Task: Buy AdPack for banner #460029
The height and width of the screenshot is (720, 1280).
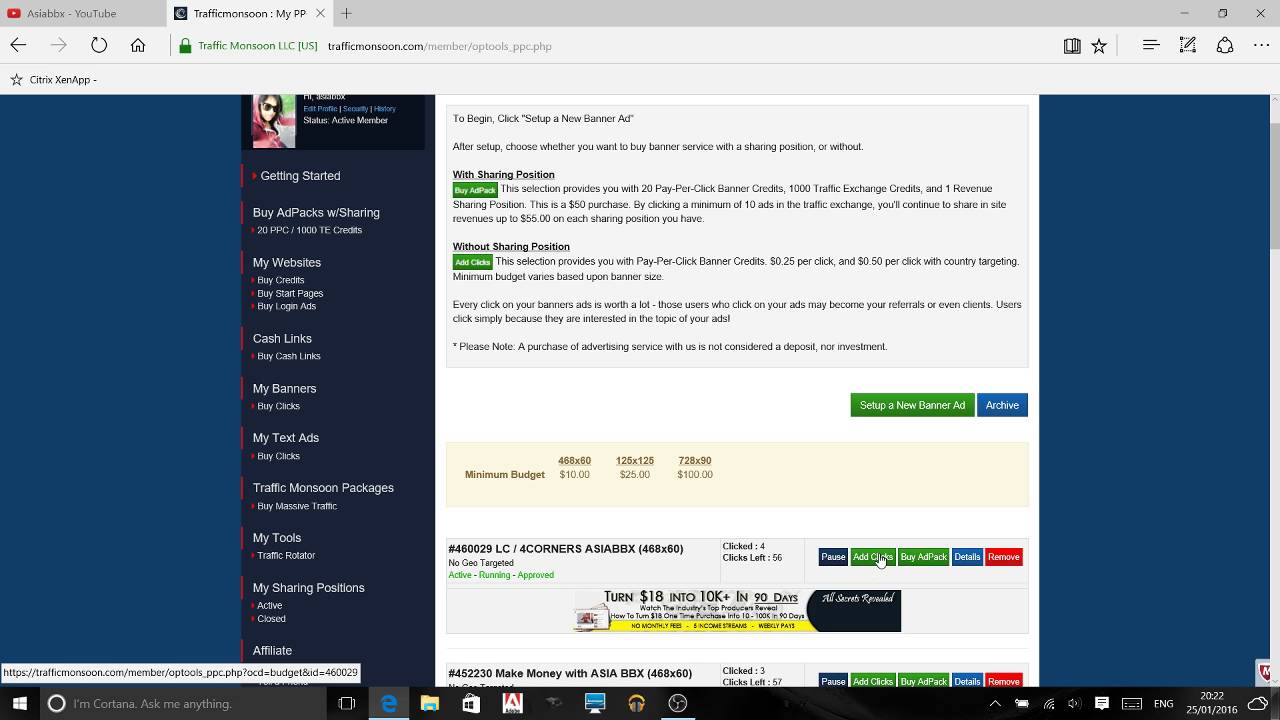Action: tap(923, 557)
